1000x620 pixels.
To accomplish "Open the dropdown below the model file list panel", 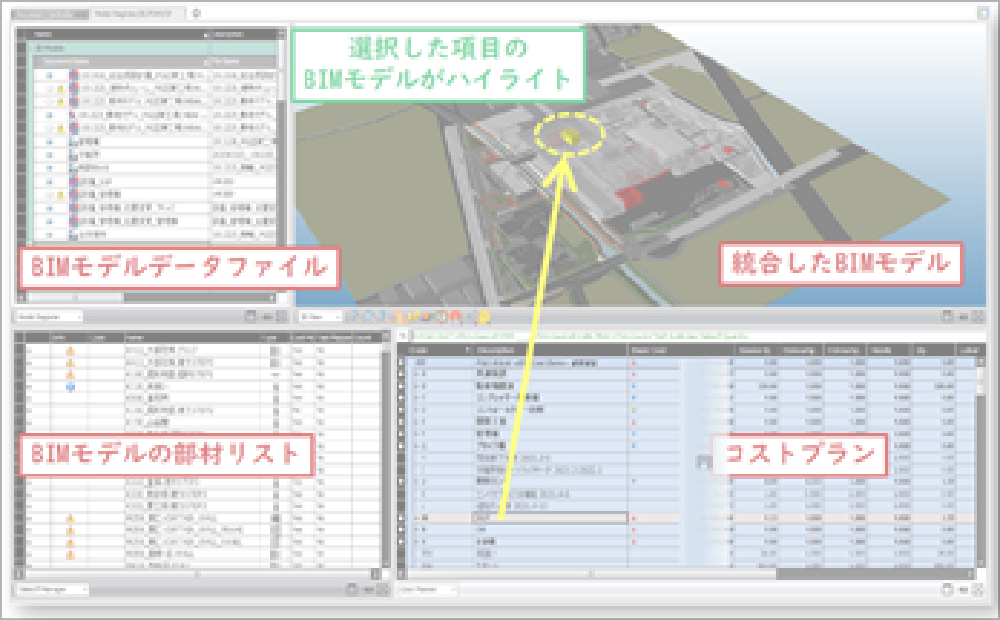I will (x=49, y=316).
